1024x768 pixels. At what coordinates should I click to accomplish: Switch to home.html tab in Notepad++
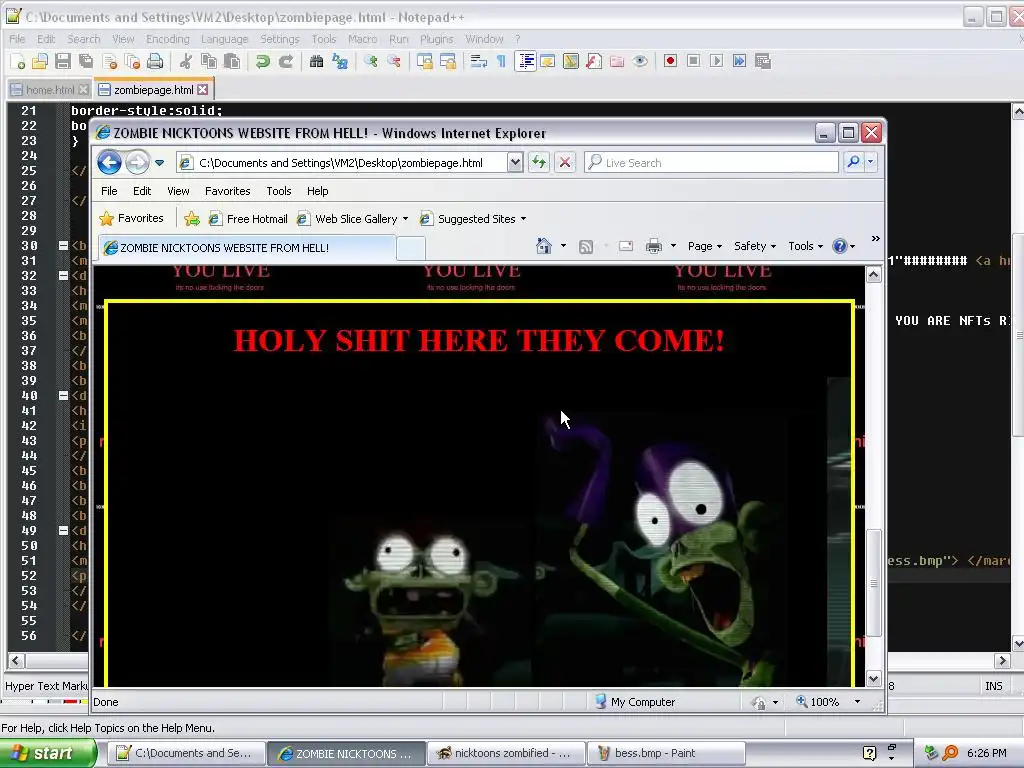50,89
